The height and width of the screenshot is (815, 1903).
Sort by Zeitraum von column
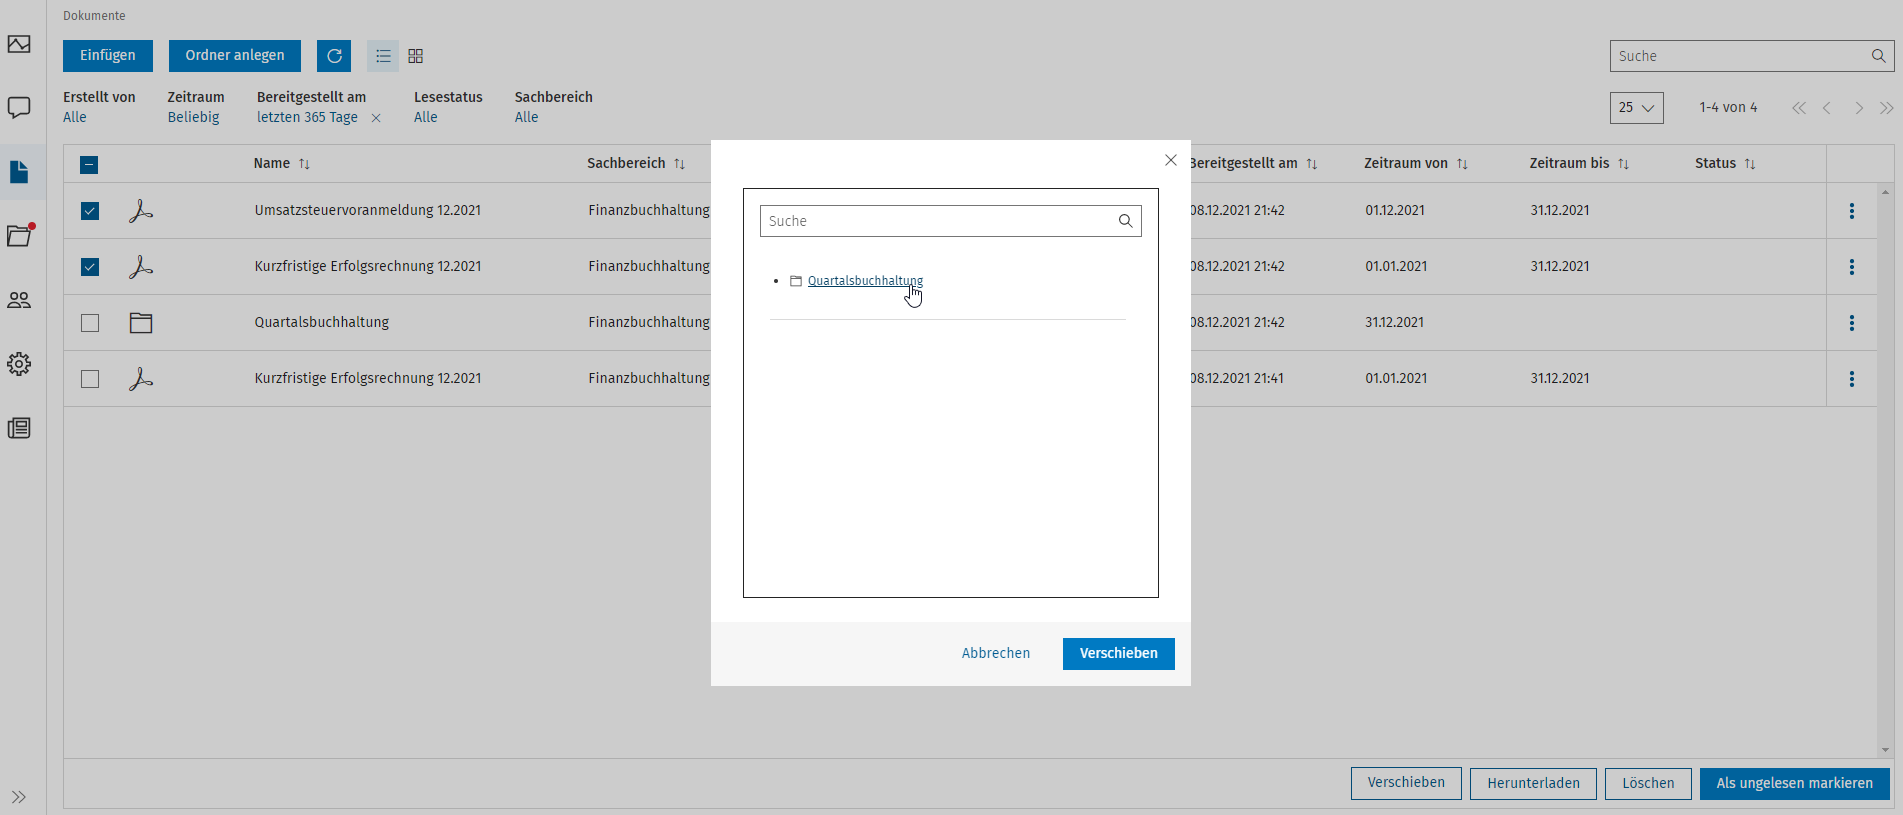(x=1416, y=163)
